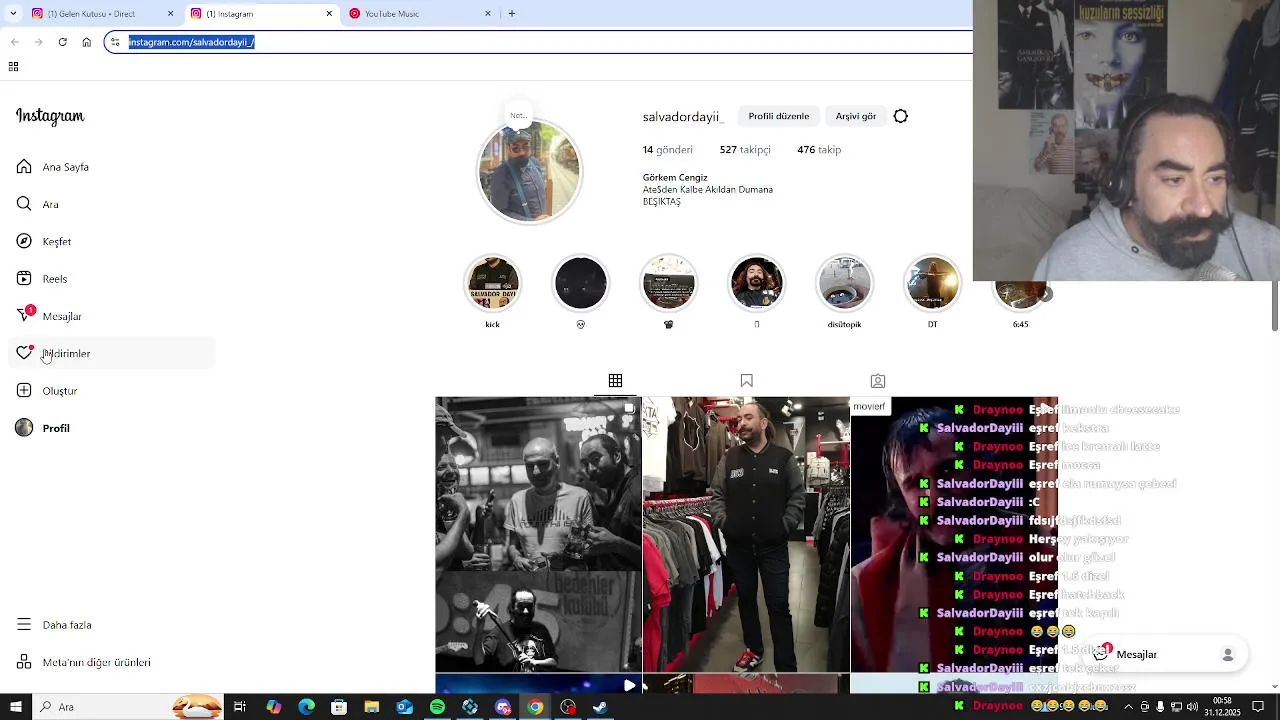The height and width of the screenshot is (720, 1280).
Task: Open volume control in tray
Action: [1192, 707]
